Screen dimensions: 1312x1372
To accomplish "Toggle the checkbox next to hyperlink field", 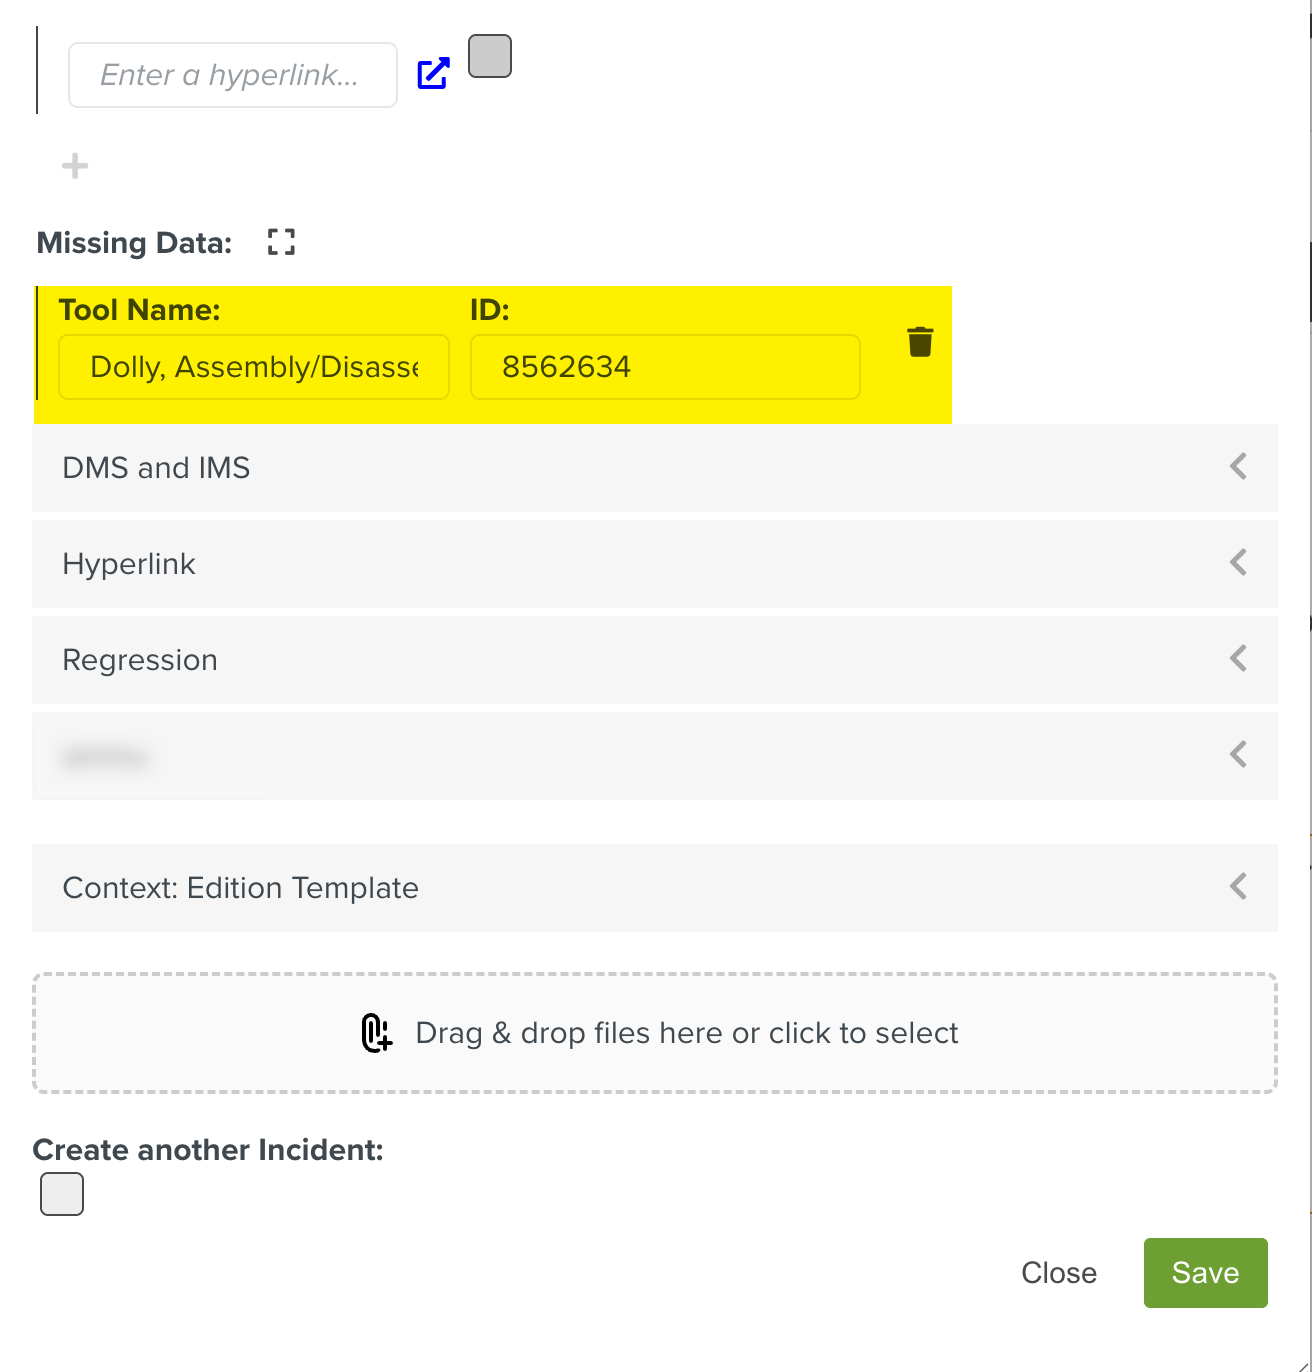I will (x=490, y=56).
